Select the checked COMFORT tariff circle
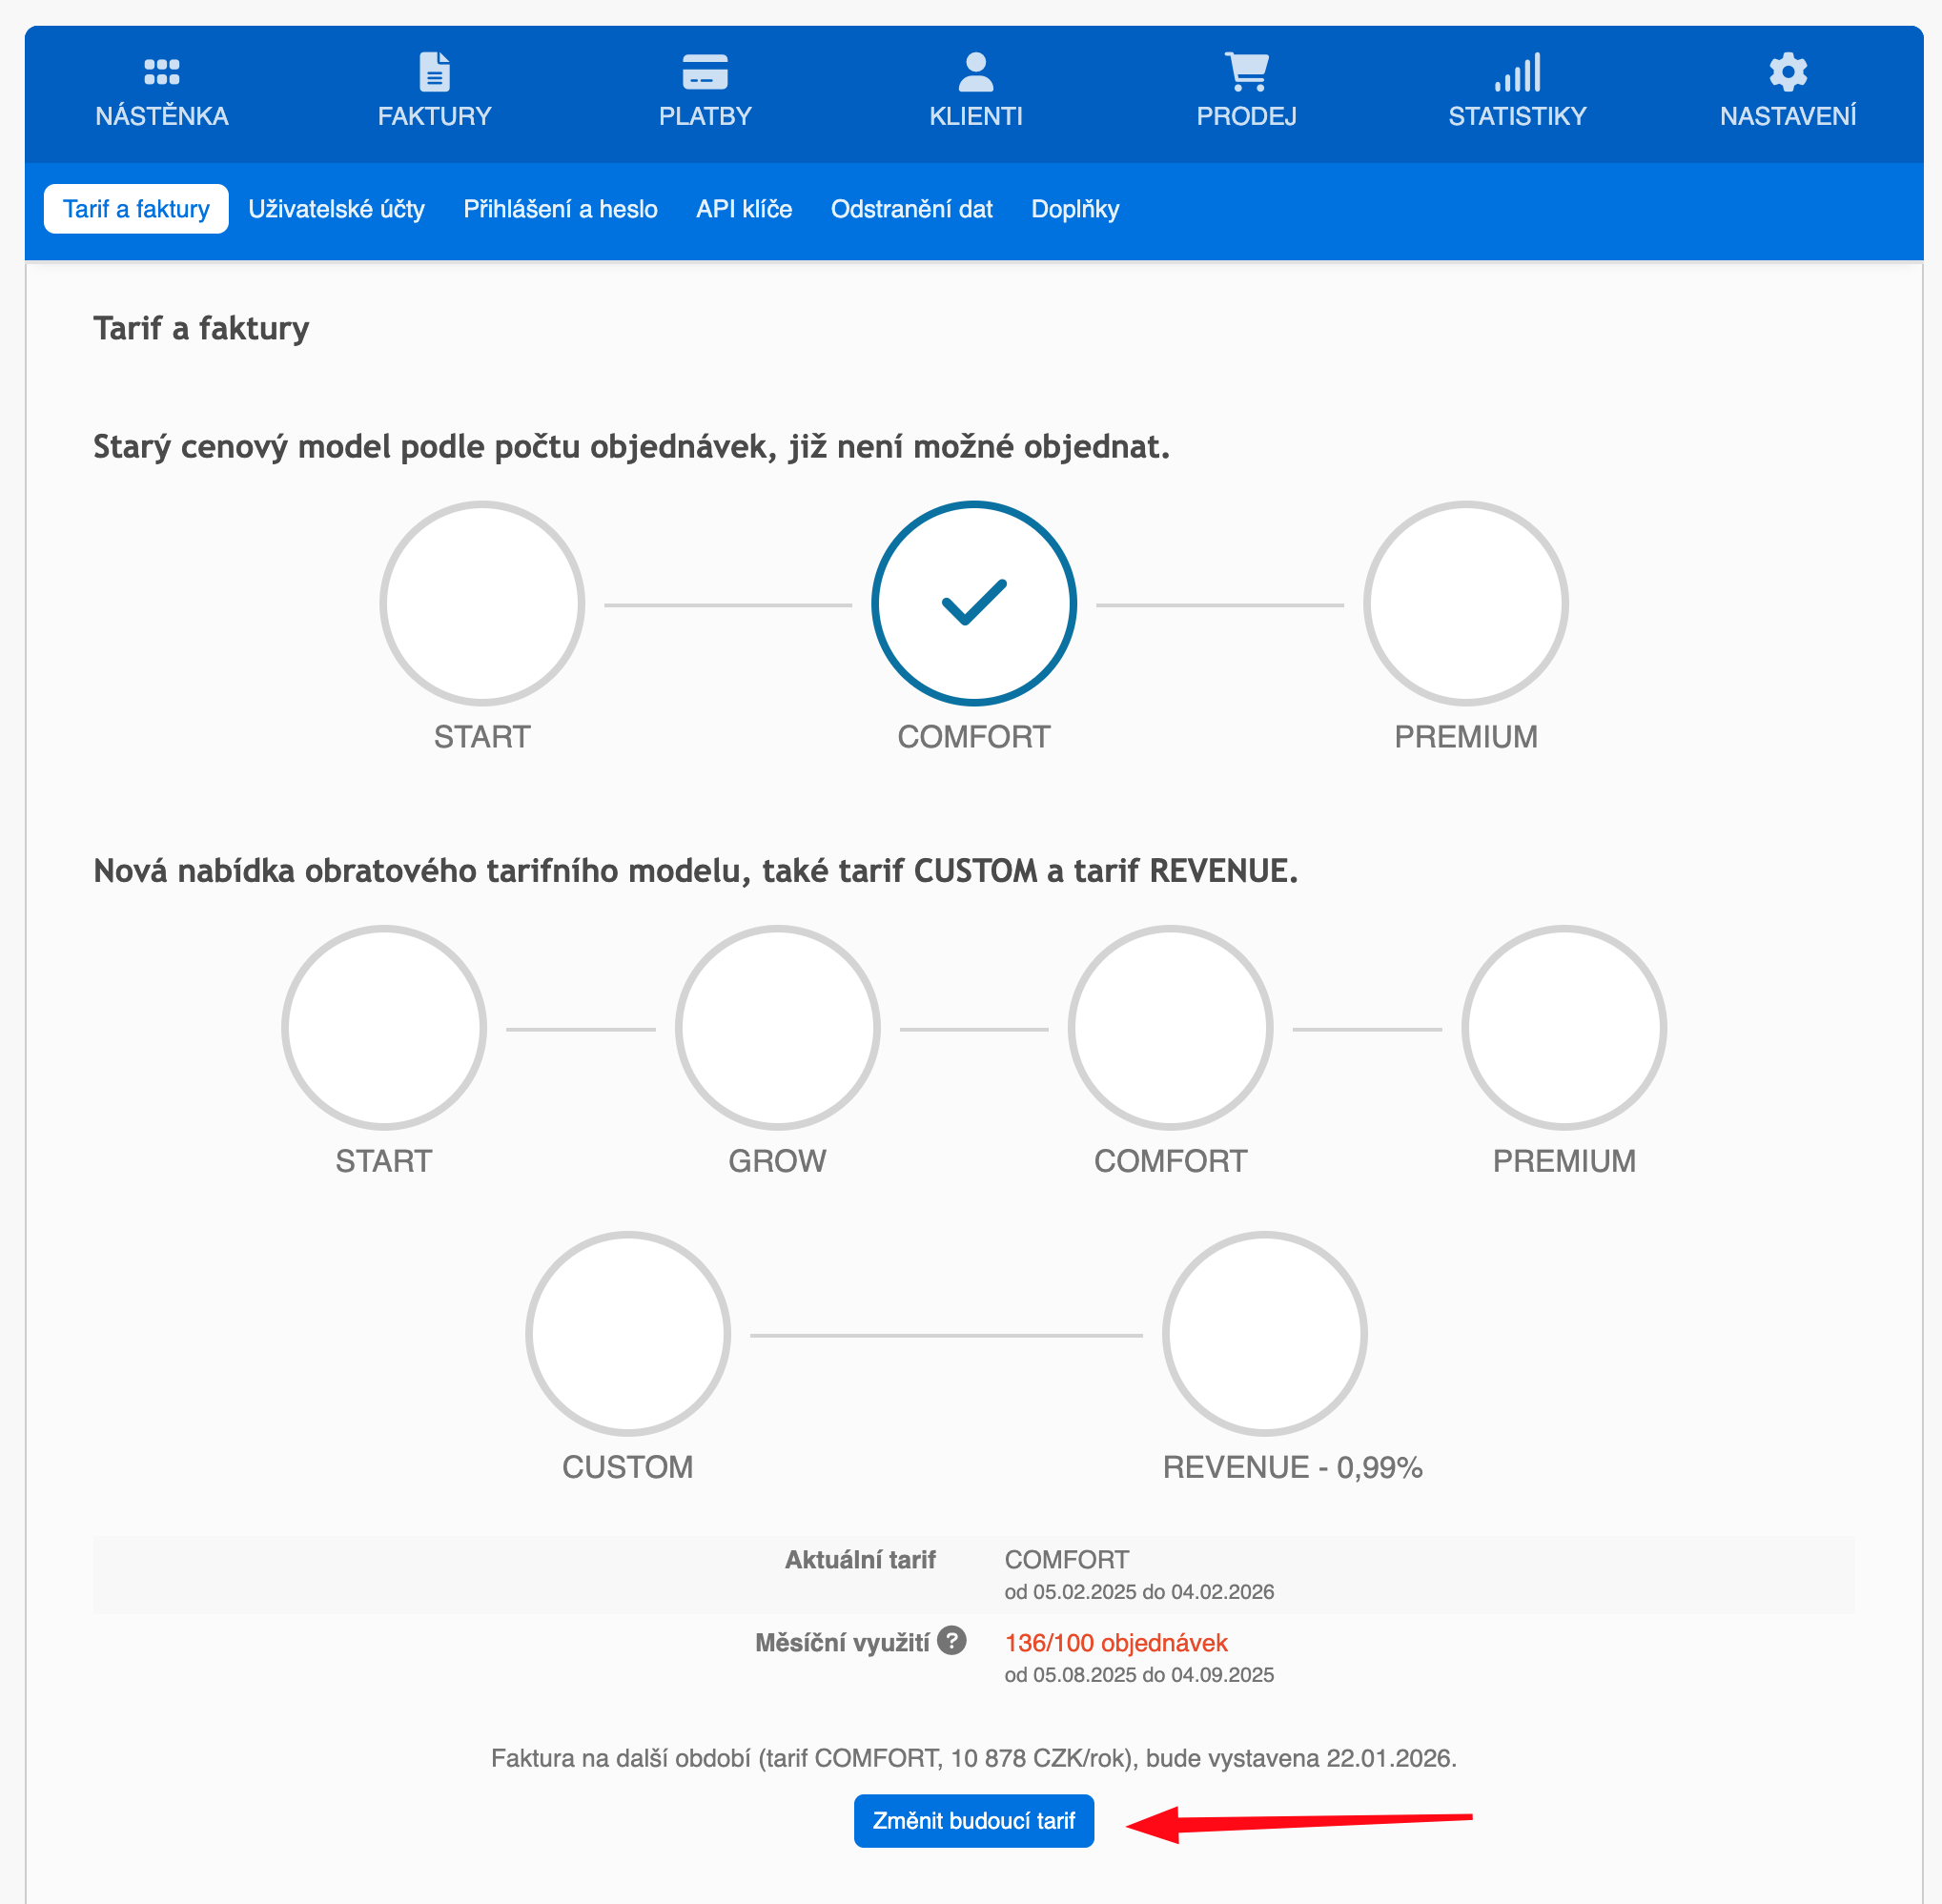The image size is (1942, 1904). click(974, 603)
